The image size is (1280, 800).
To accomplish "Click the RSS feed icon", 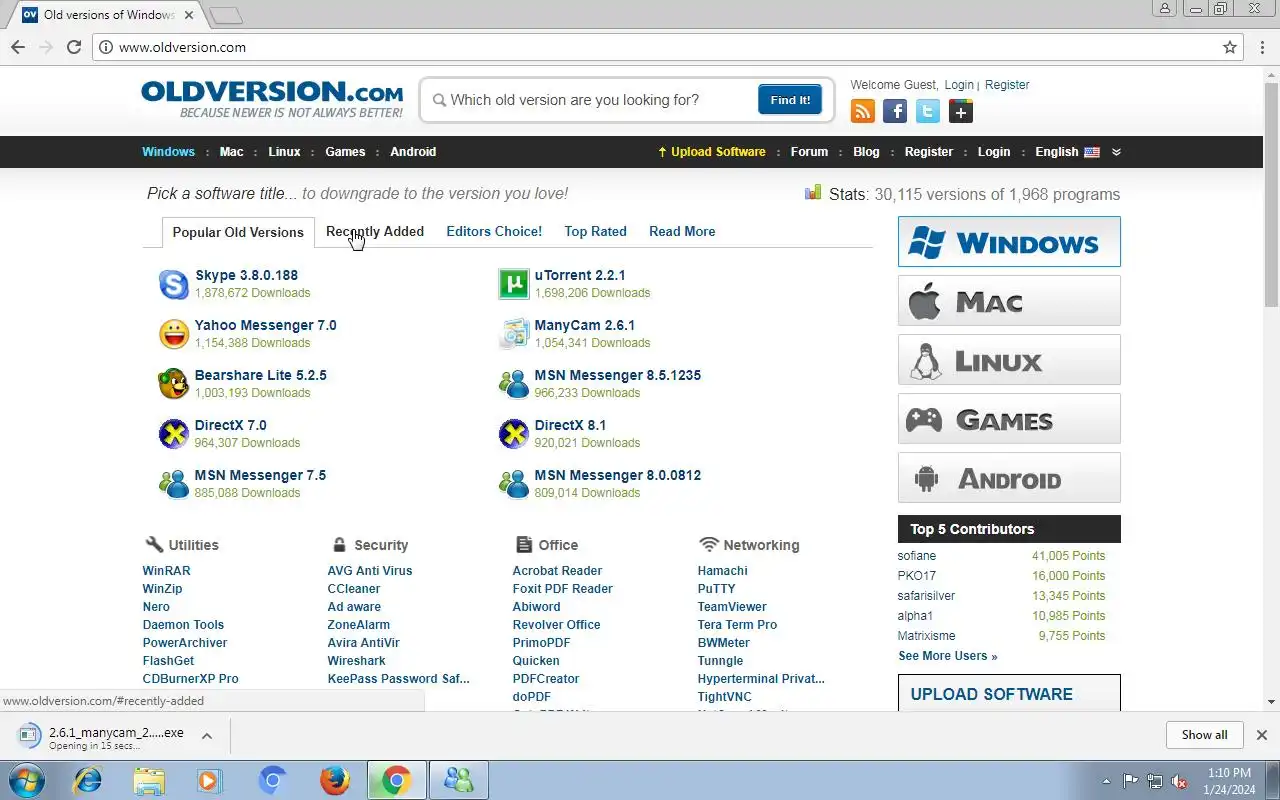I will 863,111.
